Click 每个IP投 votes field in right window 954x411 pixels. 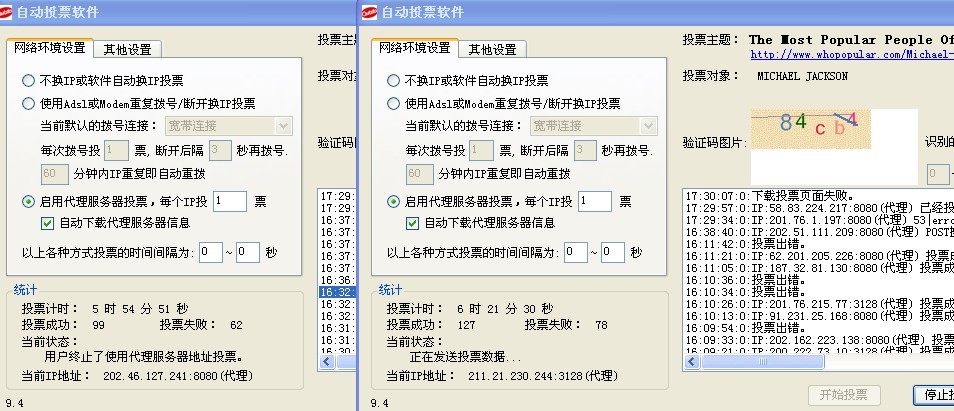point(595,201)
